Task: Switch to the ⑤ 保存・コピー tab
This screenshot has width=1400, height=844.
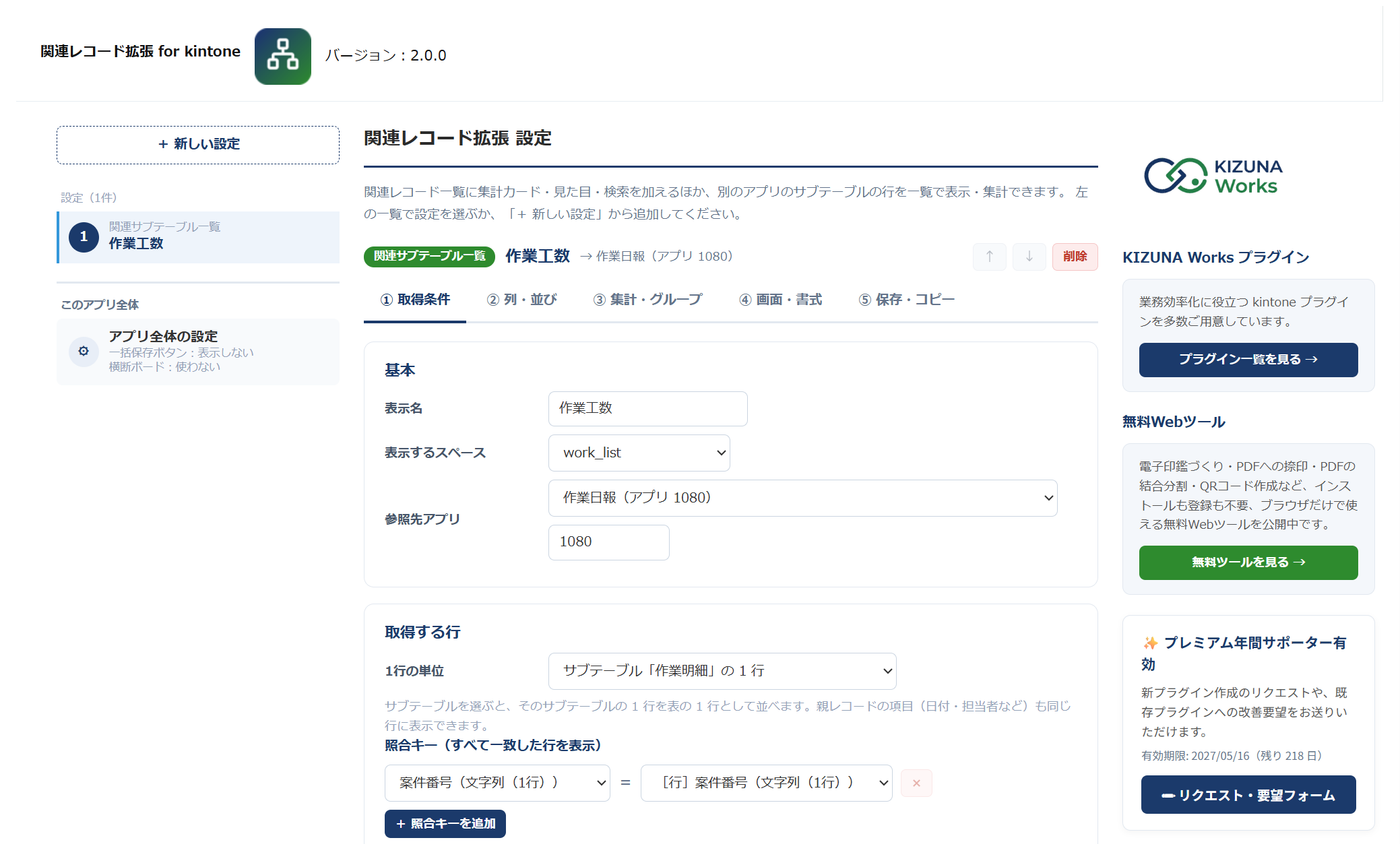Action: pyautogui.click(x=907, y=300)
